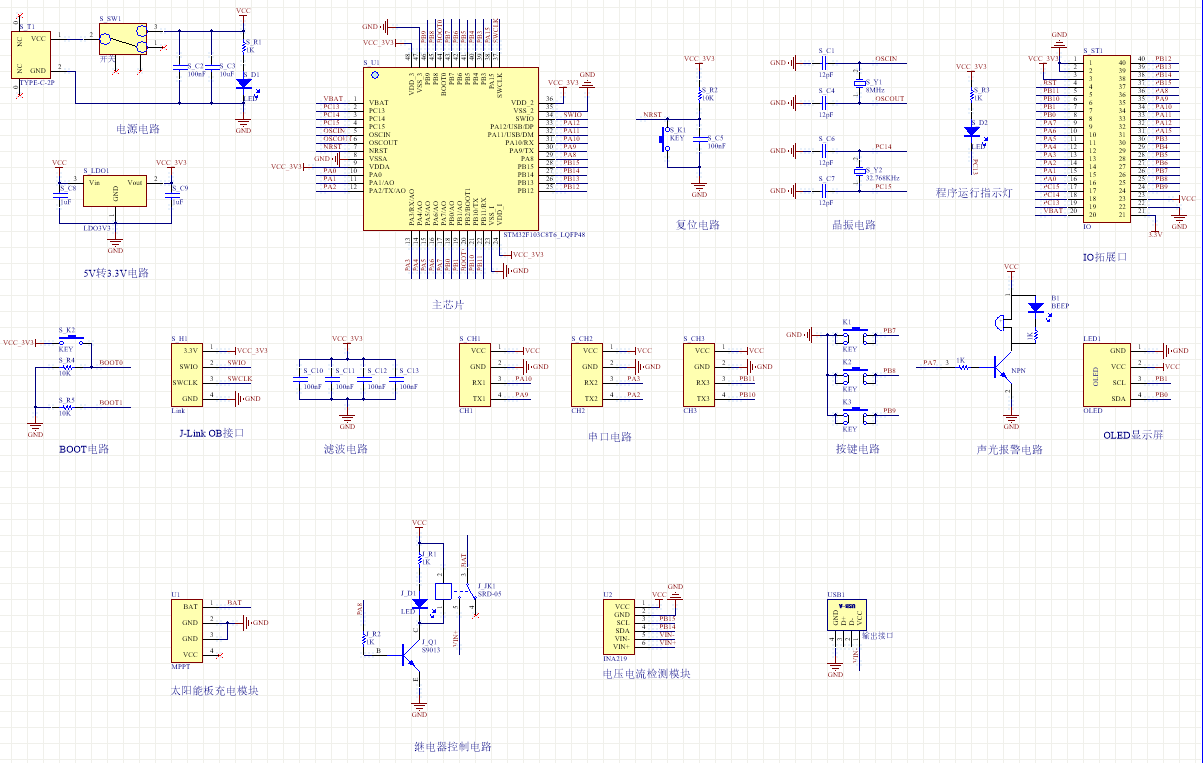The width and height of the screenshot is (1203, 763).
Task: Click the CH1 serial port header
Action: point(476,375)
